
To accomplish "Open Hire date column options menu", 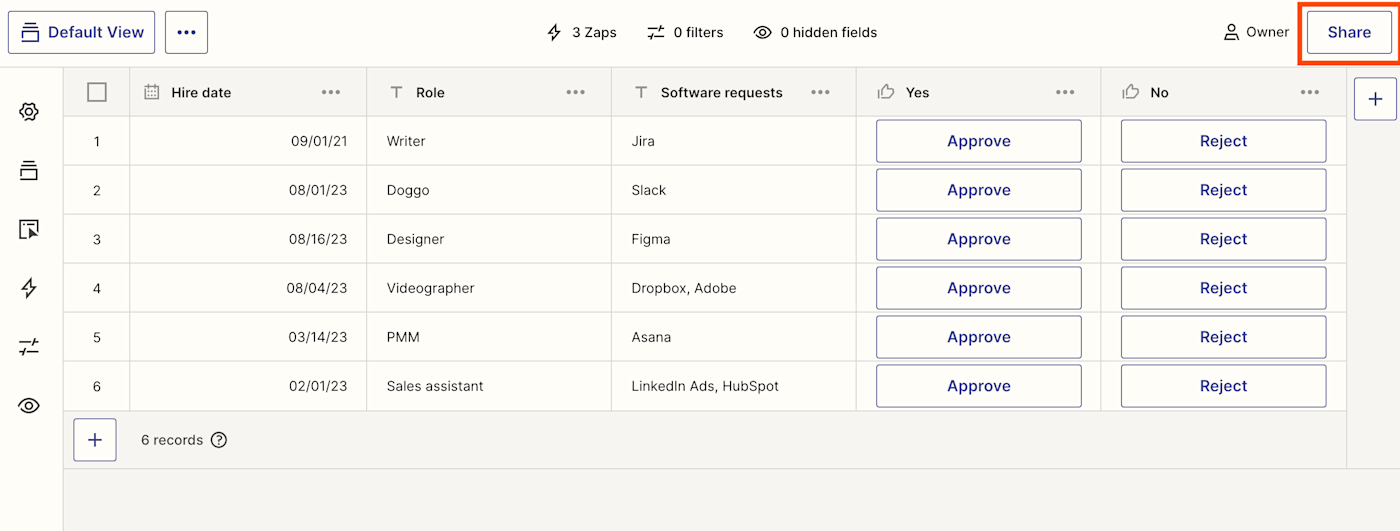I will (331, 92).
